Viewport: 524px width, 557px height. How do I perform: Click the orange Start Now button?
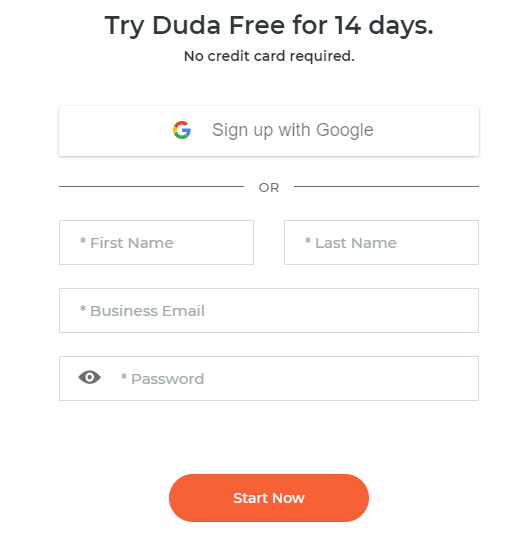point(269,498)
